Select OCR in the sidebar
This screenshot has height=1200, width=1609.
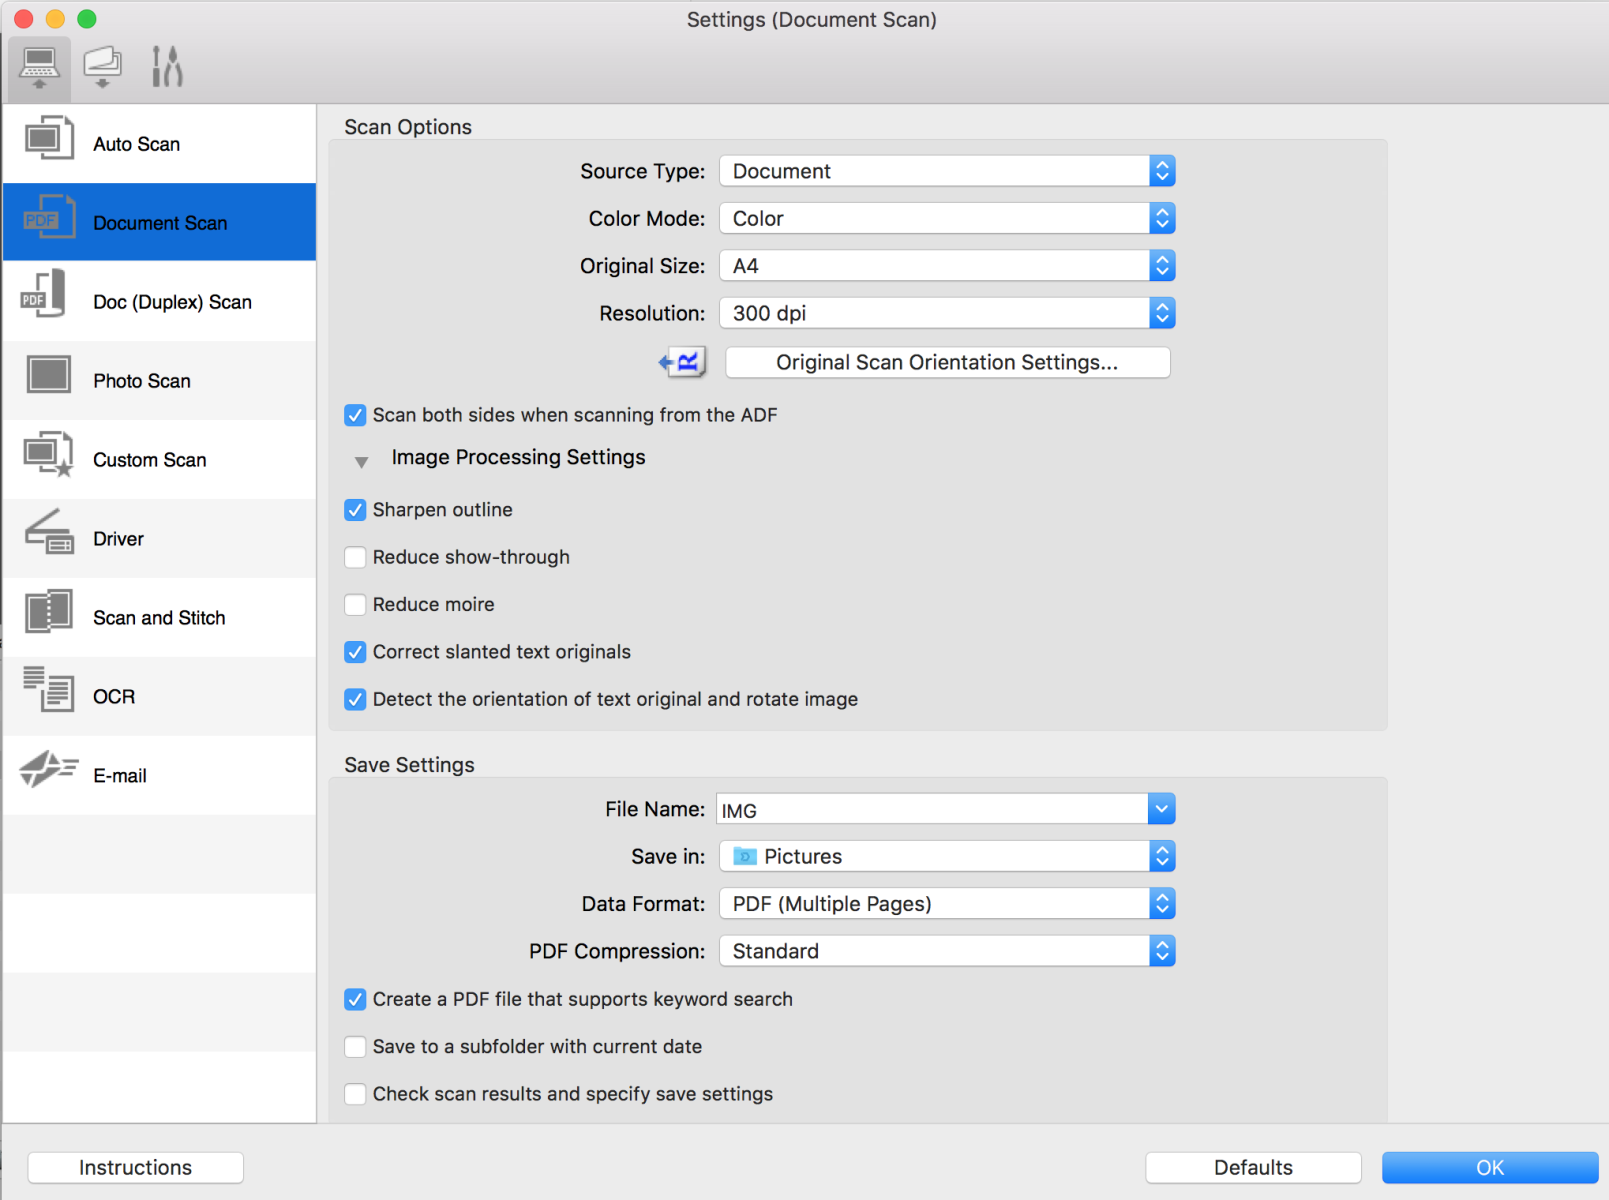tap(159, 696)
